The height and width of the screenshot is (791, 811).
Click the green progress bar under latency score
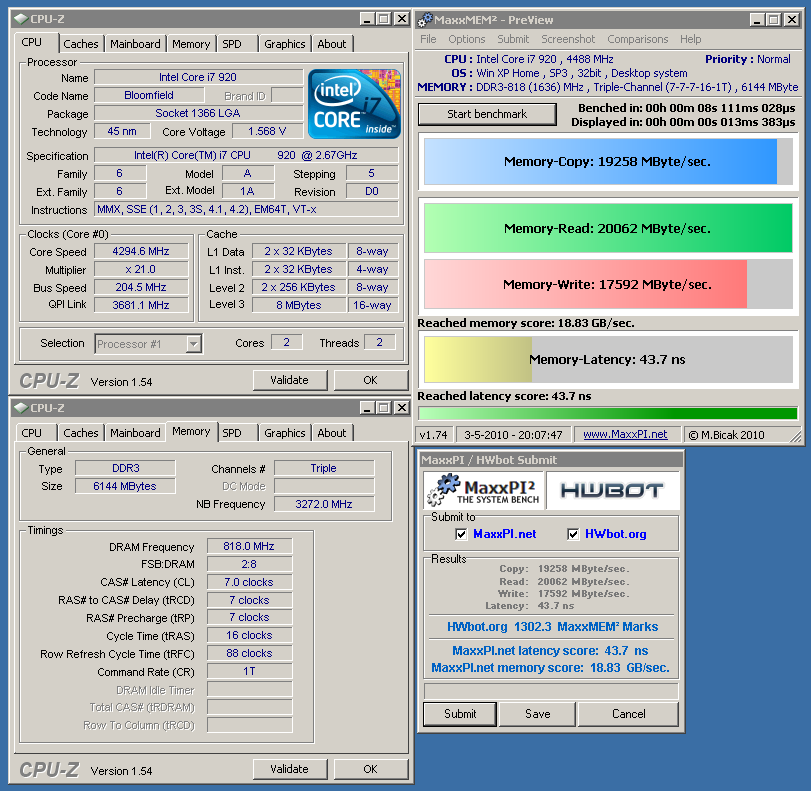(x=608, y=413)
